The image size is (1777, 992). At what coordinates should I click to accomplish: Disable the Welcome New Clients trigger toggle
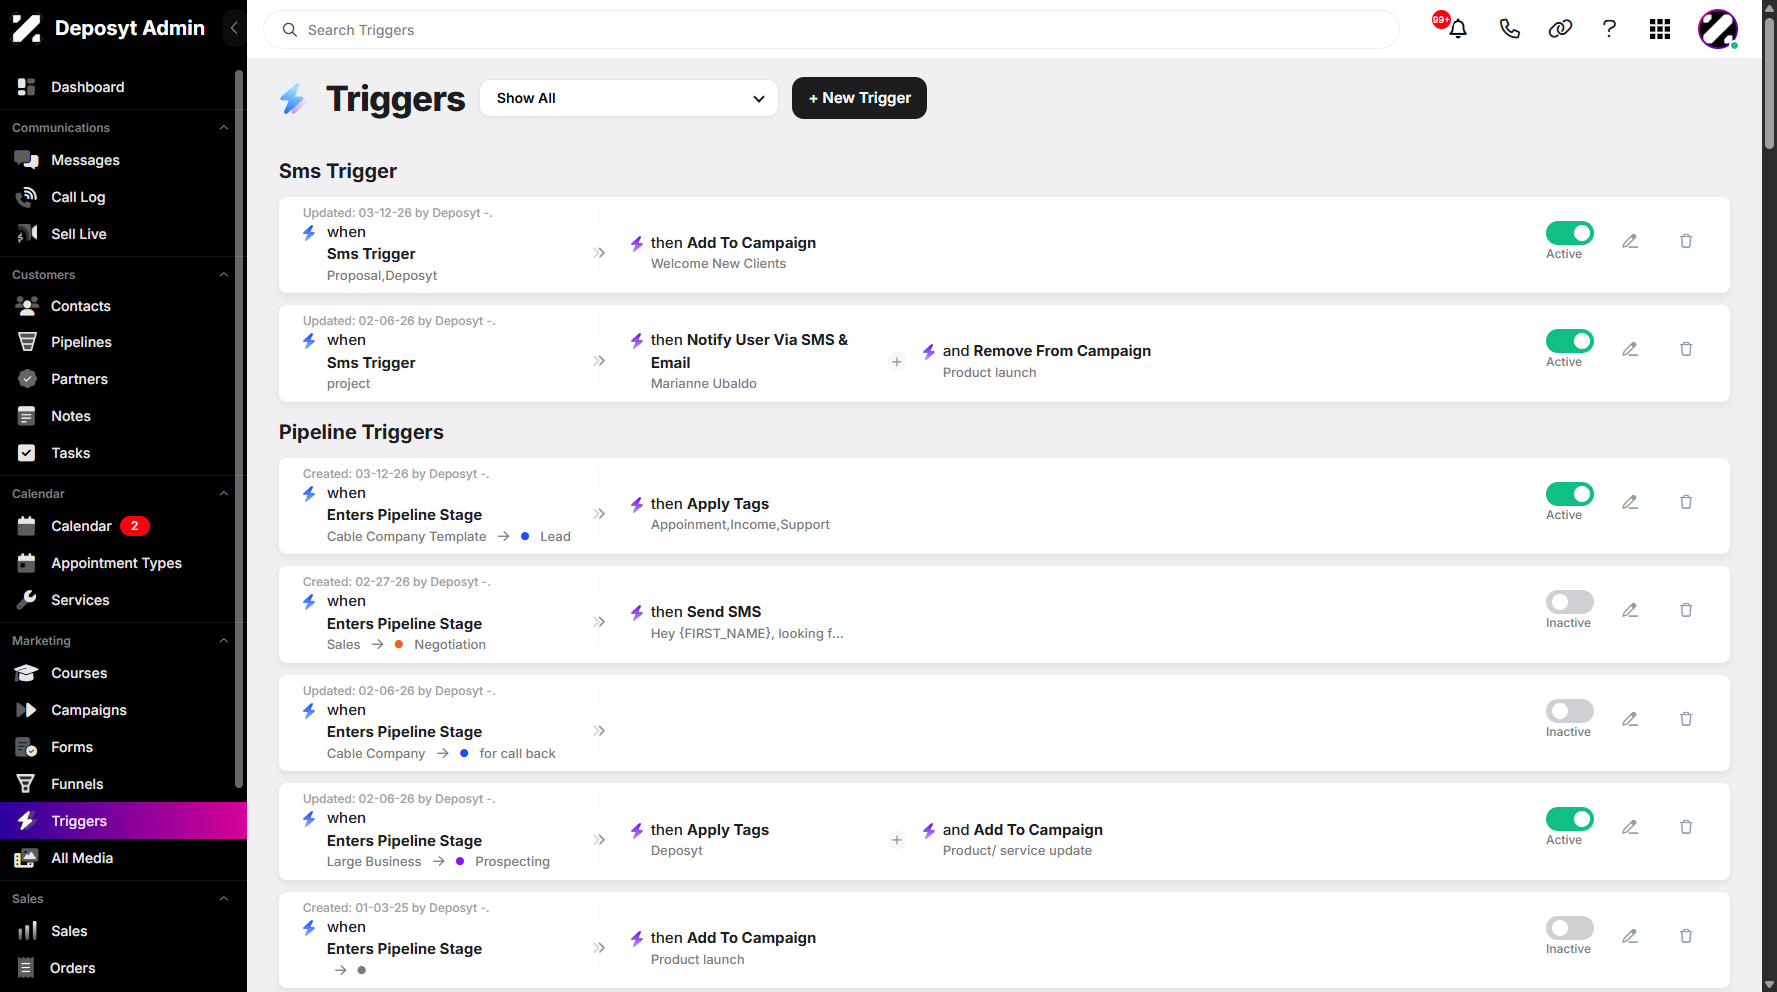1569,233
